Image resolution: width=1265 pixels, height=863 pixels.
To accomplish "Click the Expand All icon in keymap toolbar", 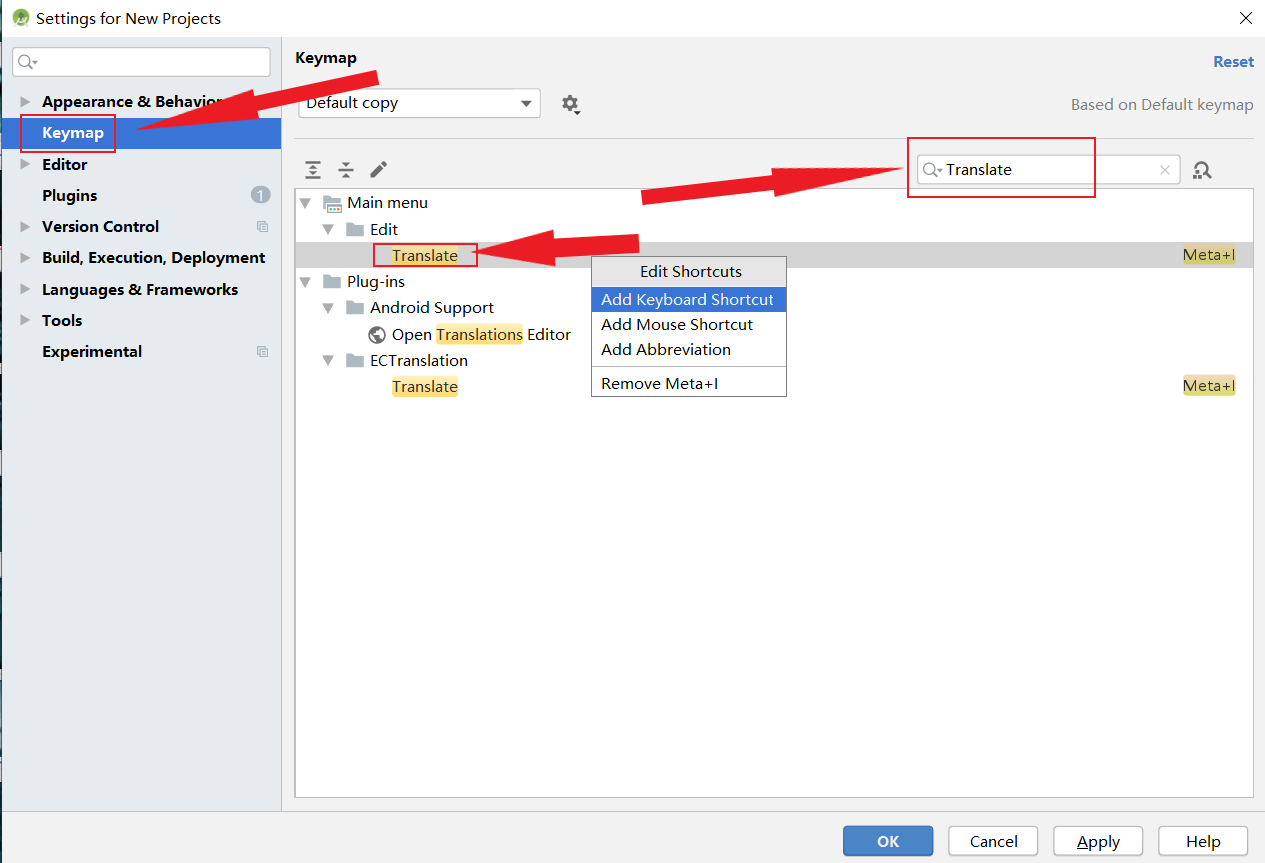I will point(313,170).
